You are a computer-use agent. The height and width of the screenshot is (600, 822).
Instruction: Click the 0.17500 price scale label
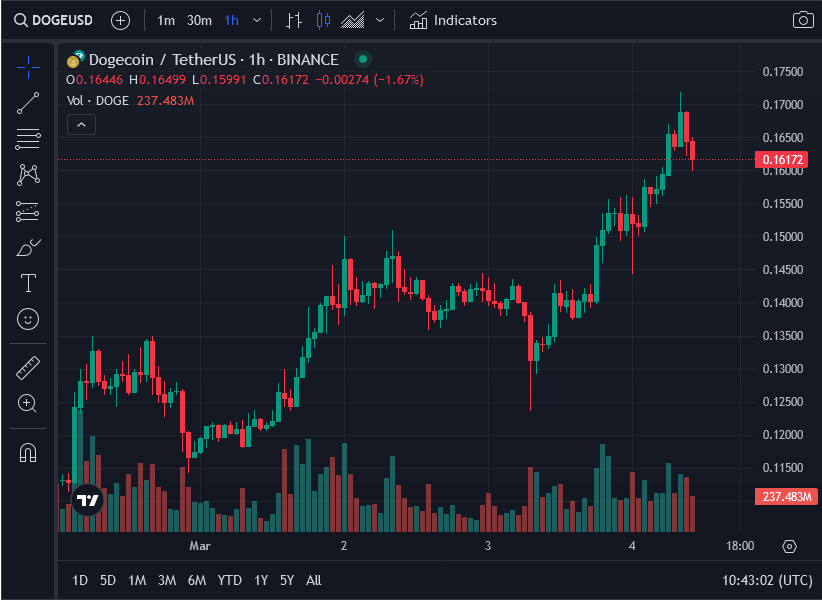coord(782,72)
